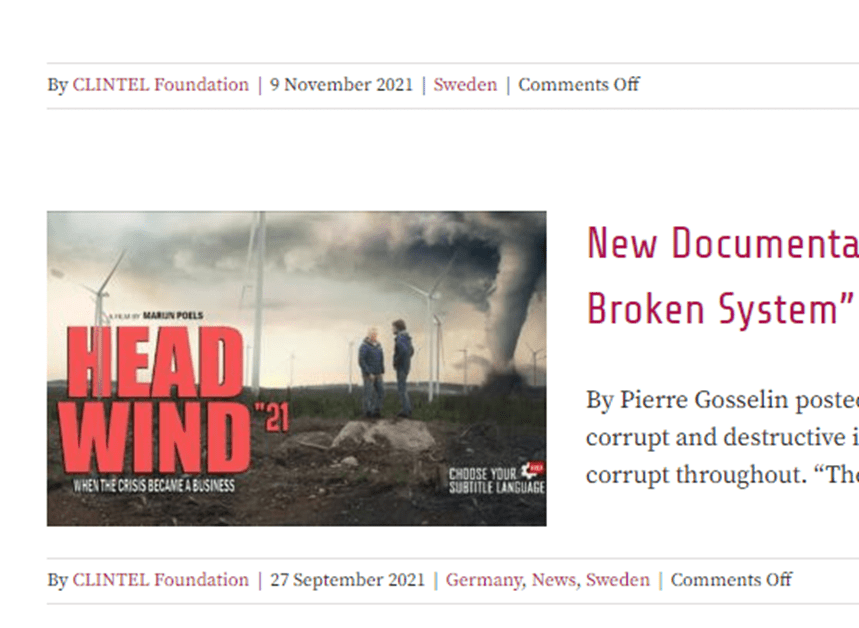Image resolution: width=859 pixels, height=628 pixels.
Task: Click 'When the crisis became a business' tagline
Action: 154,486
